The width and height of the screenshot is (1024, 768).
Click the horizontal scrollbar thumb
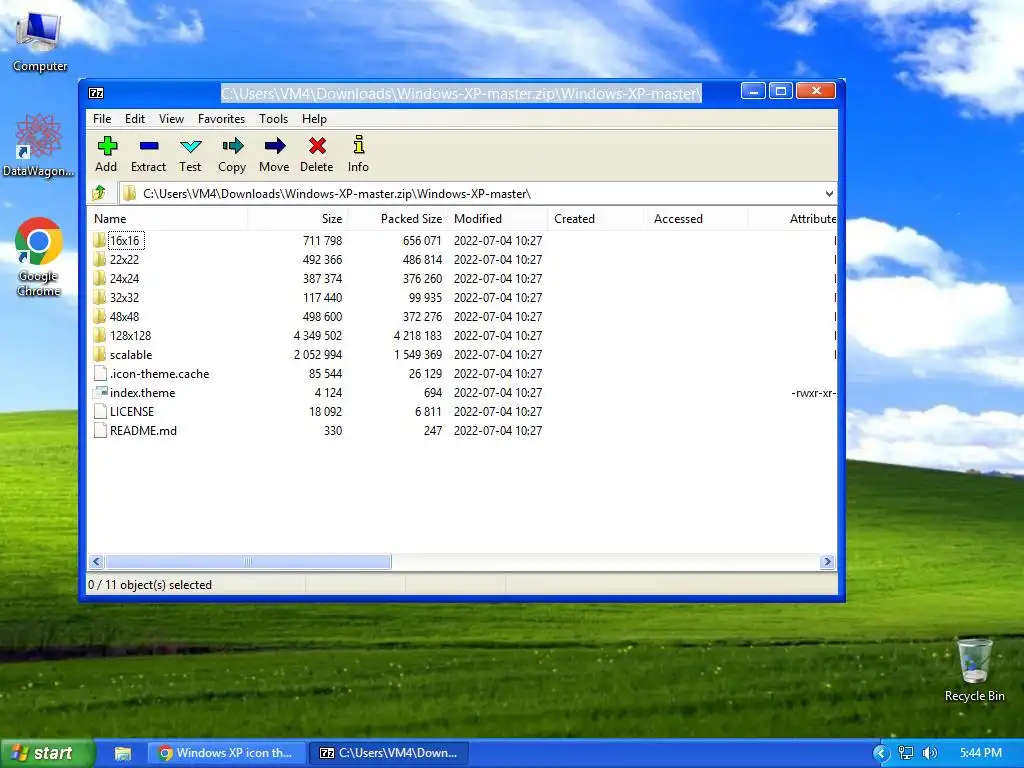[248, 562]
